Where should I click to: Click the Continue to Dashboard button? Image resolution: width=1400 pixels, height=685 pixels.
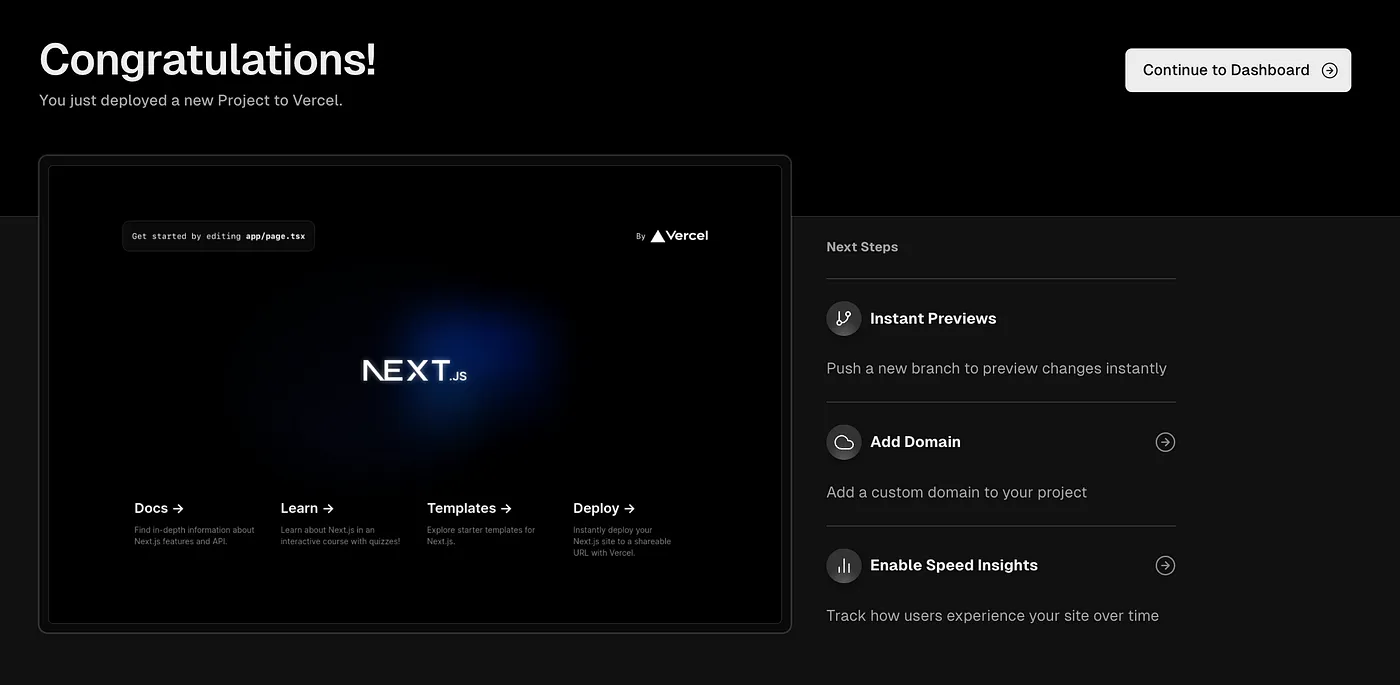click(1238, 70)
